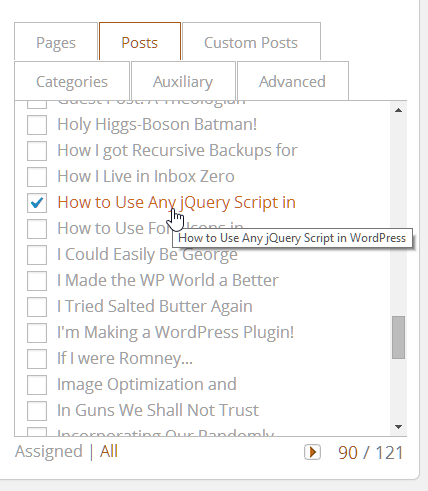The width and height of the screenshot is (428, 491).
Task: Enable I Tried Salted Butter Again checkbox
Action: [x=37, y=307]
